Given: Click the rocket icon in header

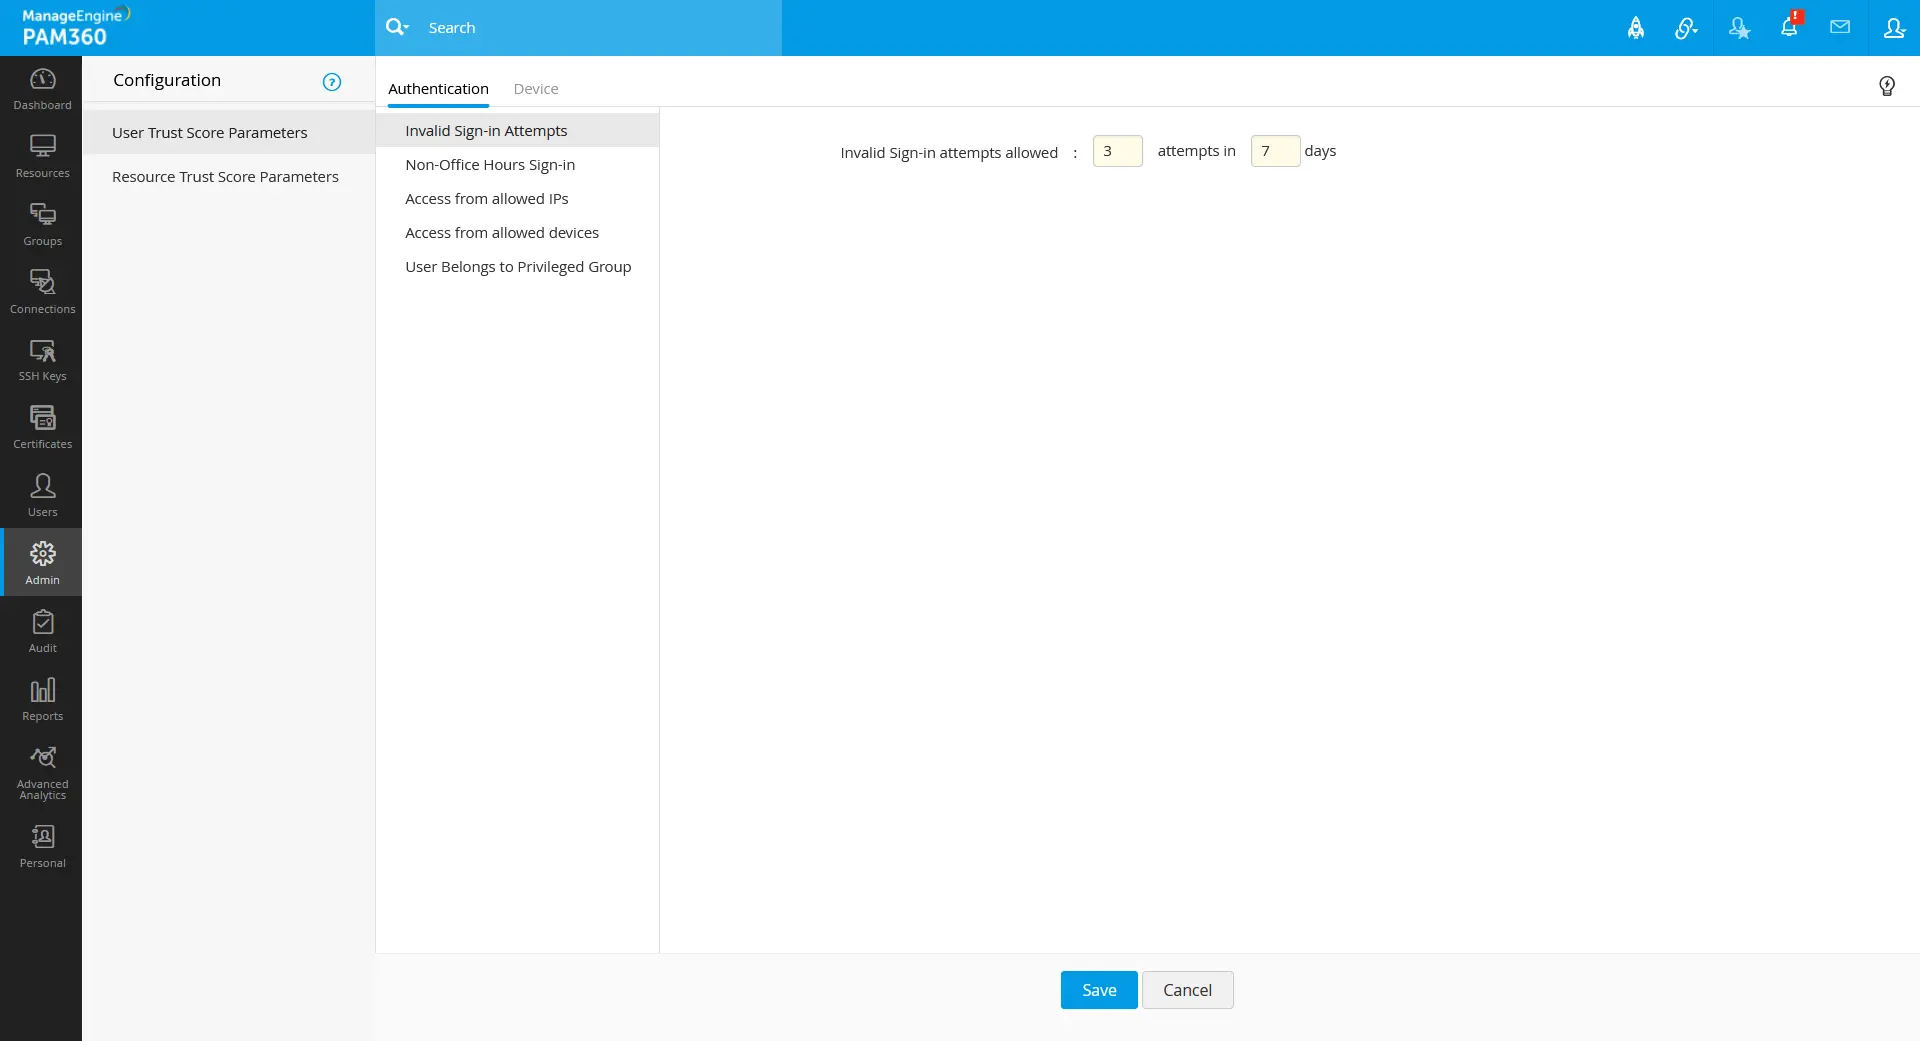Looking at the screenshot, I should pyautogui.click(x=1636, y=28).
